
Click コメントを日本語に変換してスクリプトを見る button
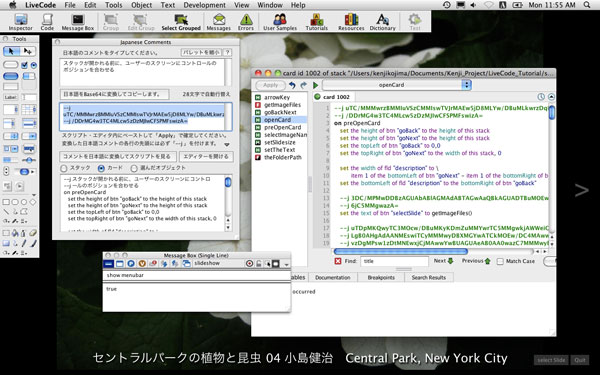(x=118, y=157)
